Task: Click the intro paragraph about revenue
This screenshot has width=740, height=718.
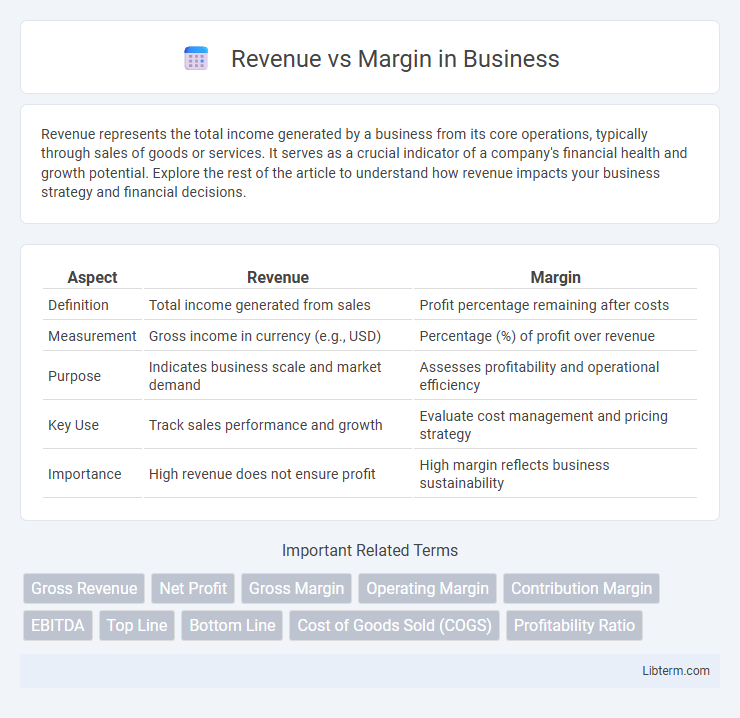Action: point(364,163)
